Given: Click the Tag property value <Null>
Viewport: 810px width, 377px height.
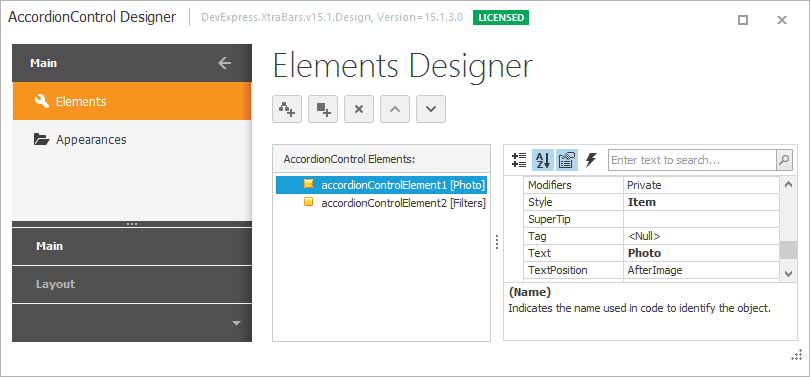Looking at the screenshot, I should point(701,236).
